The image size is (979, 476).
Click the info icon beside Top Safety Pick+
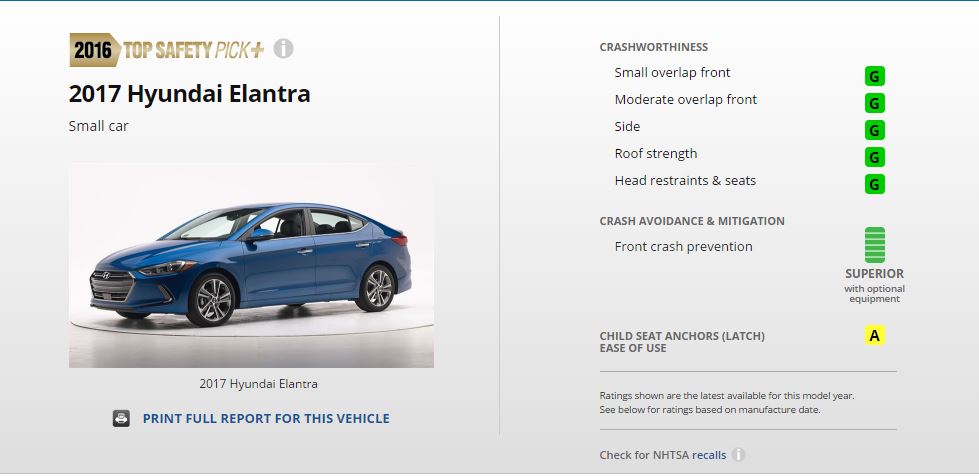click(x=283, y=48)
